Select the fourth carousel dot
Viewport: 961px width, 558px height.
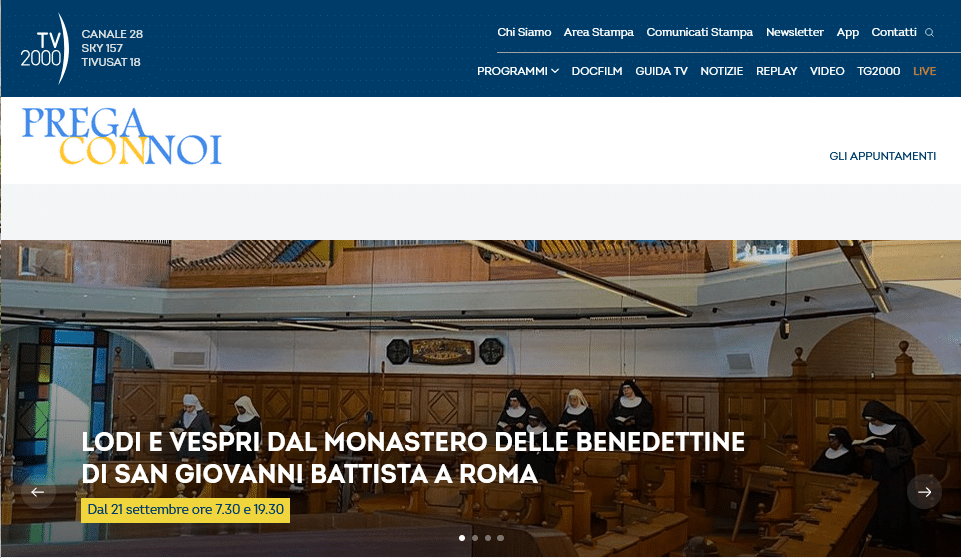[x=500, y=538]
